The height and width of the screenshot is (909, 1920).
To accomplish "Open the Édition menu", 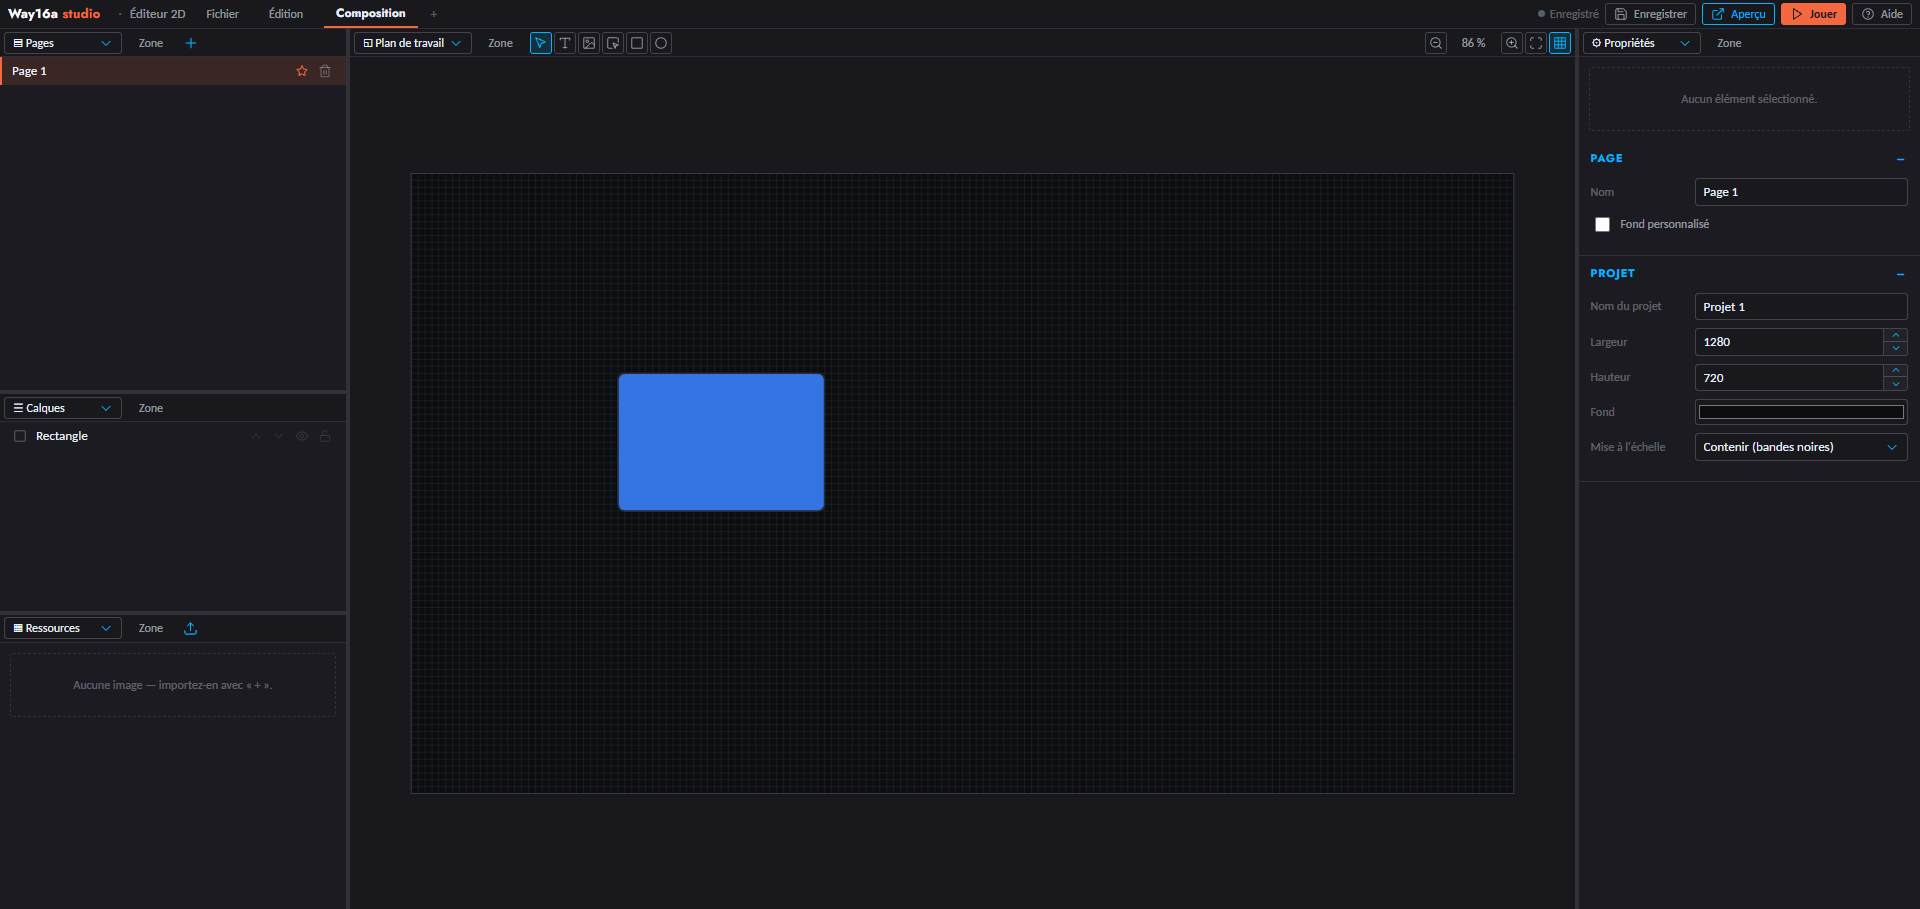I will click(x=286, y=14).
